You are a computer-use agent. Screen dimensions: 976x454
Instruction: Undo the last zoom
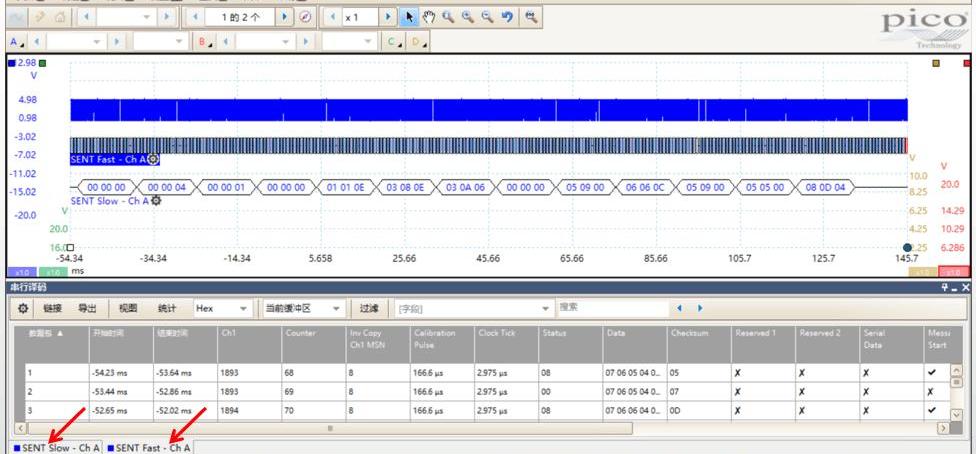pos(507,17)
